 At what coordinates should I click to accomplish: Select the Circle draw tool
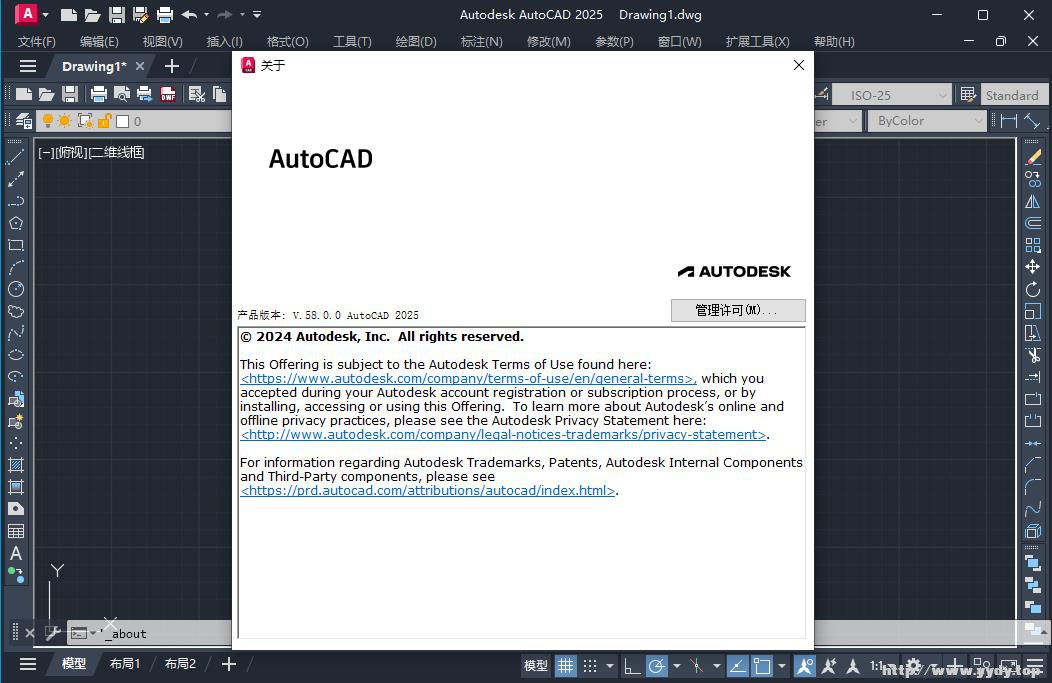point(15,289)
